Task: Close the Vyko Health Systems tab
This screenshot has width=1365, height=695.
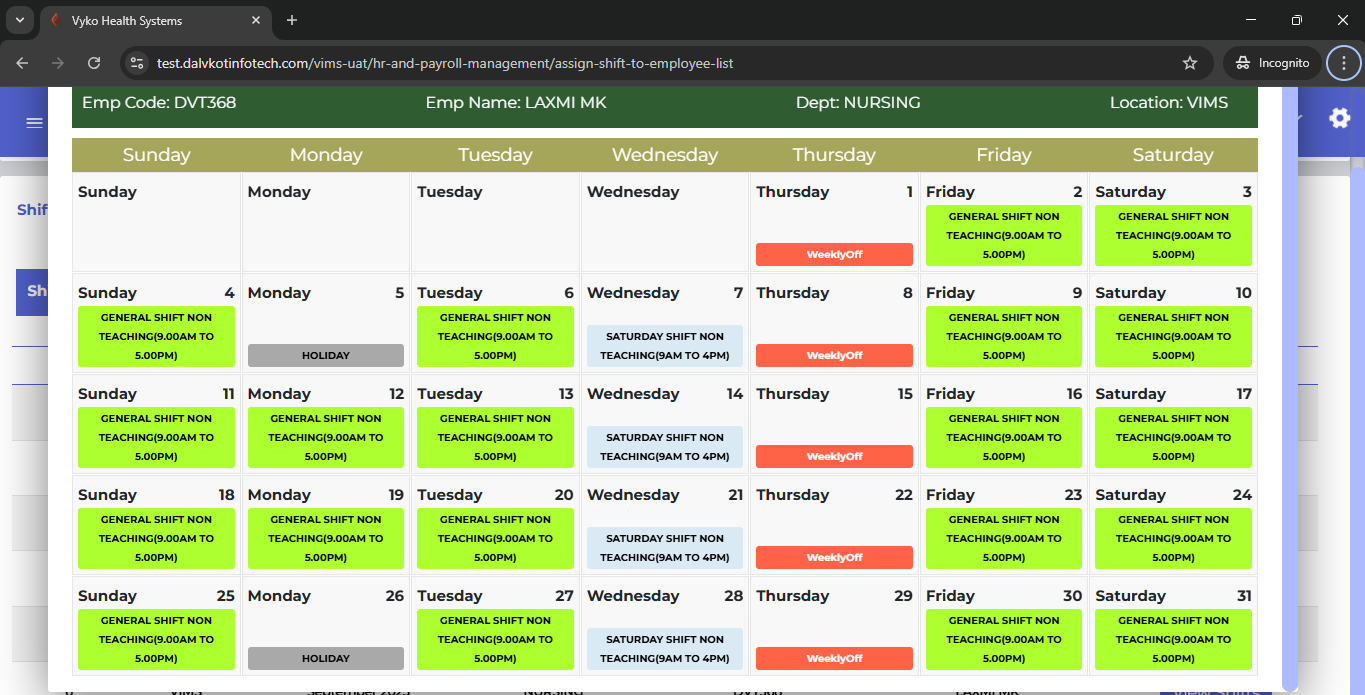Action: [x=257, y=20]
